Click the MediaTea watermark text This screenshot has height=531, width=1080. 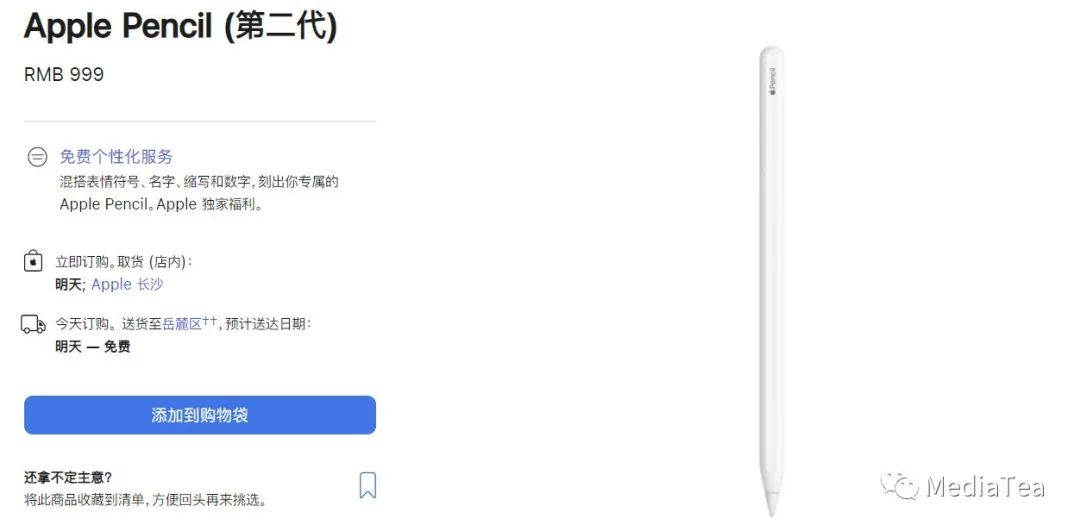coord(985,486)
